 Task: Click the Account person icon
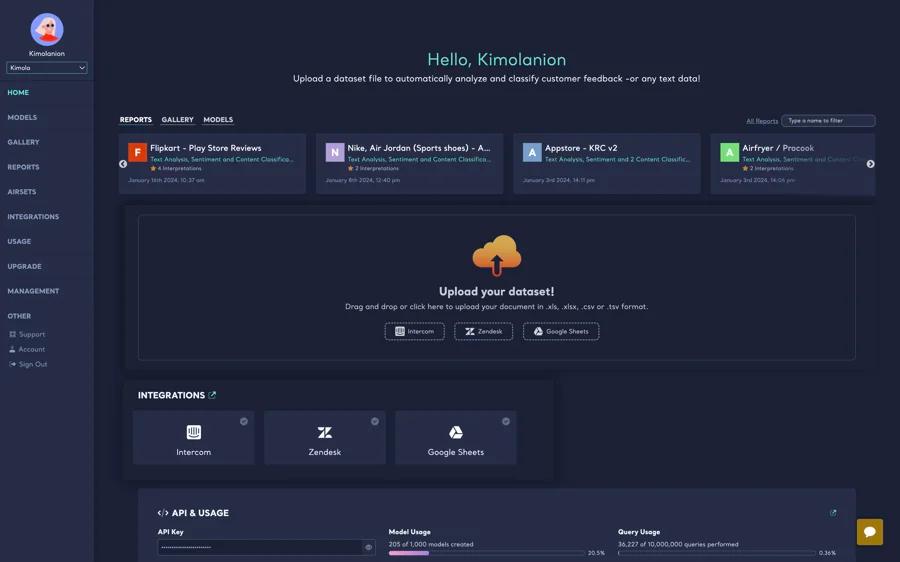12,349
